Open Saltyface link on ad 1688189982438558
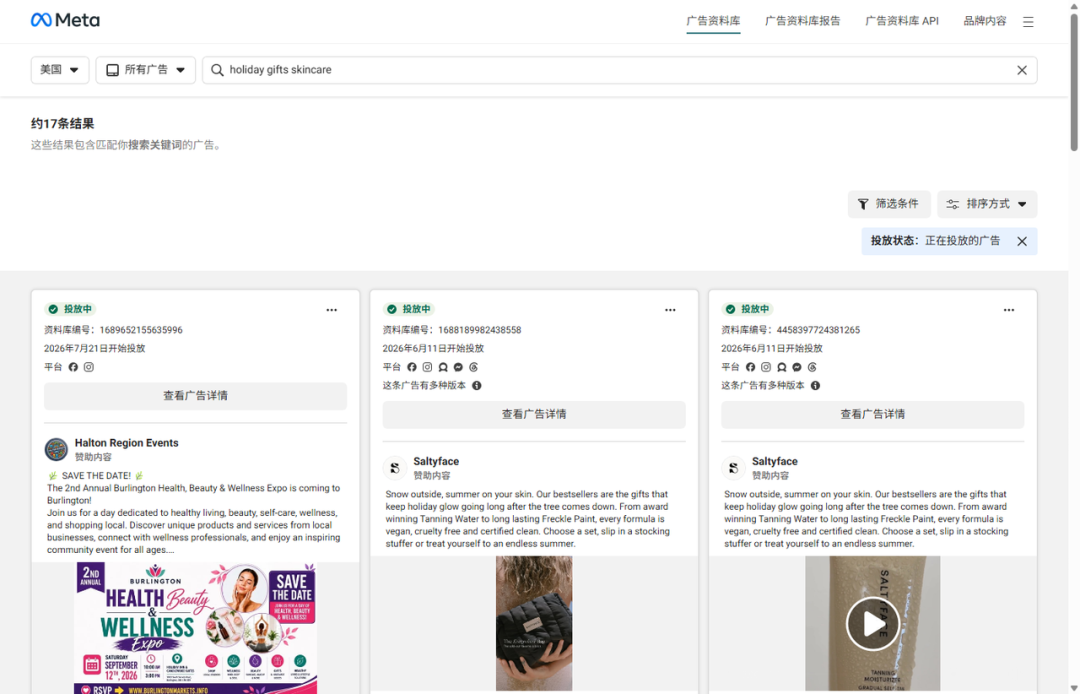This screenshot has height=694, width=1080. (436, 461)
